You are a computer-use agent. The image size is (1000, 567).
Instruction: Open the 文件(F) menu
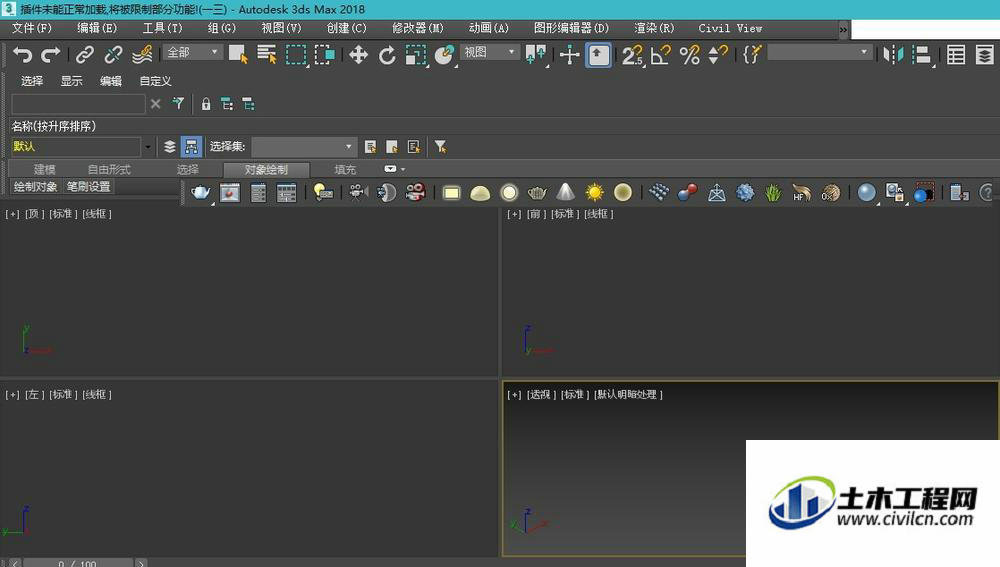coord(32,28)
